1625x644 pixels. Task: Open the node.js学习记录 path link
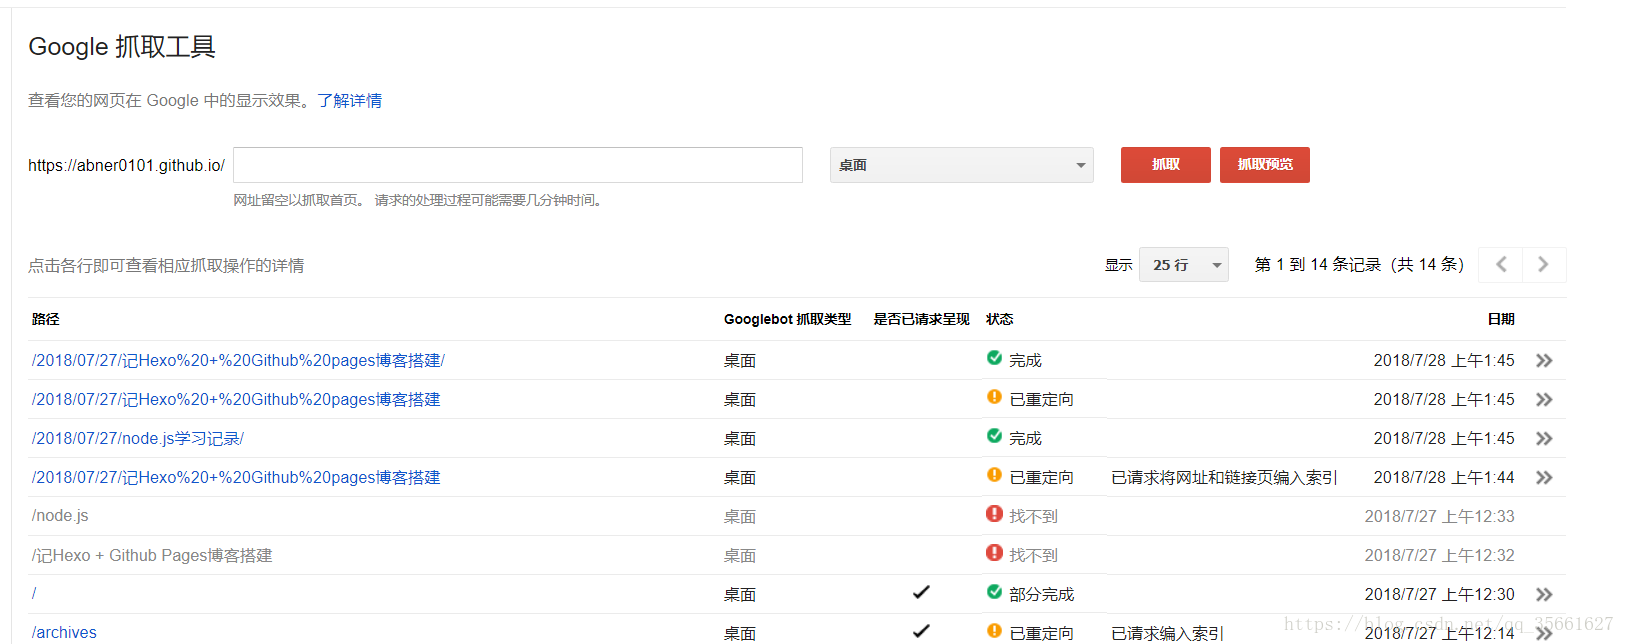pyautogui.click(x=138, y=439)
